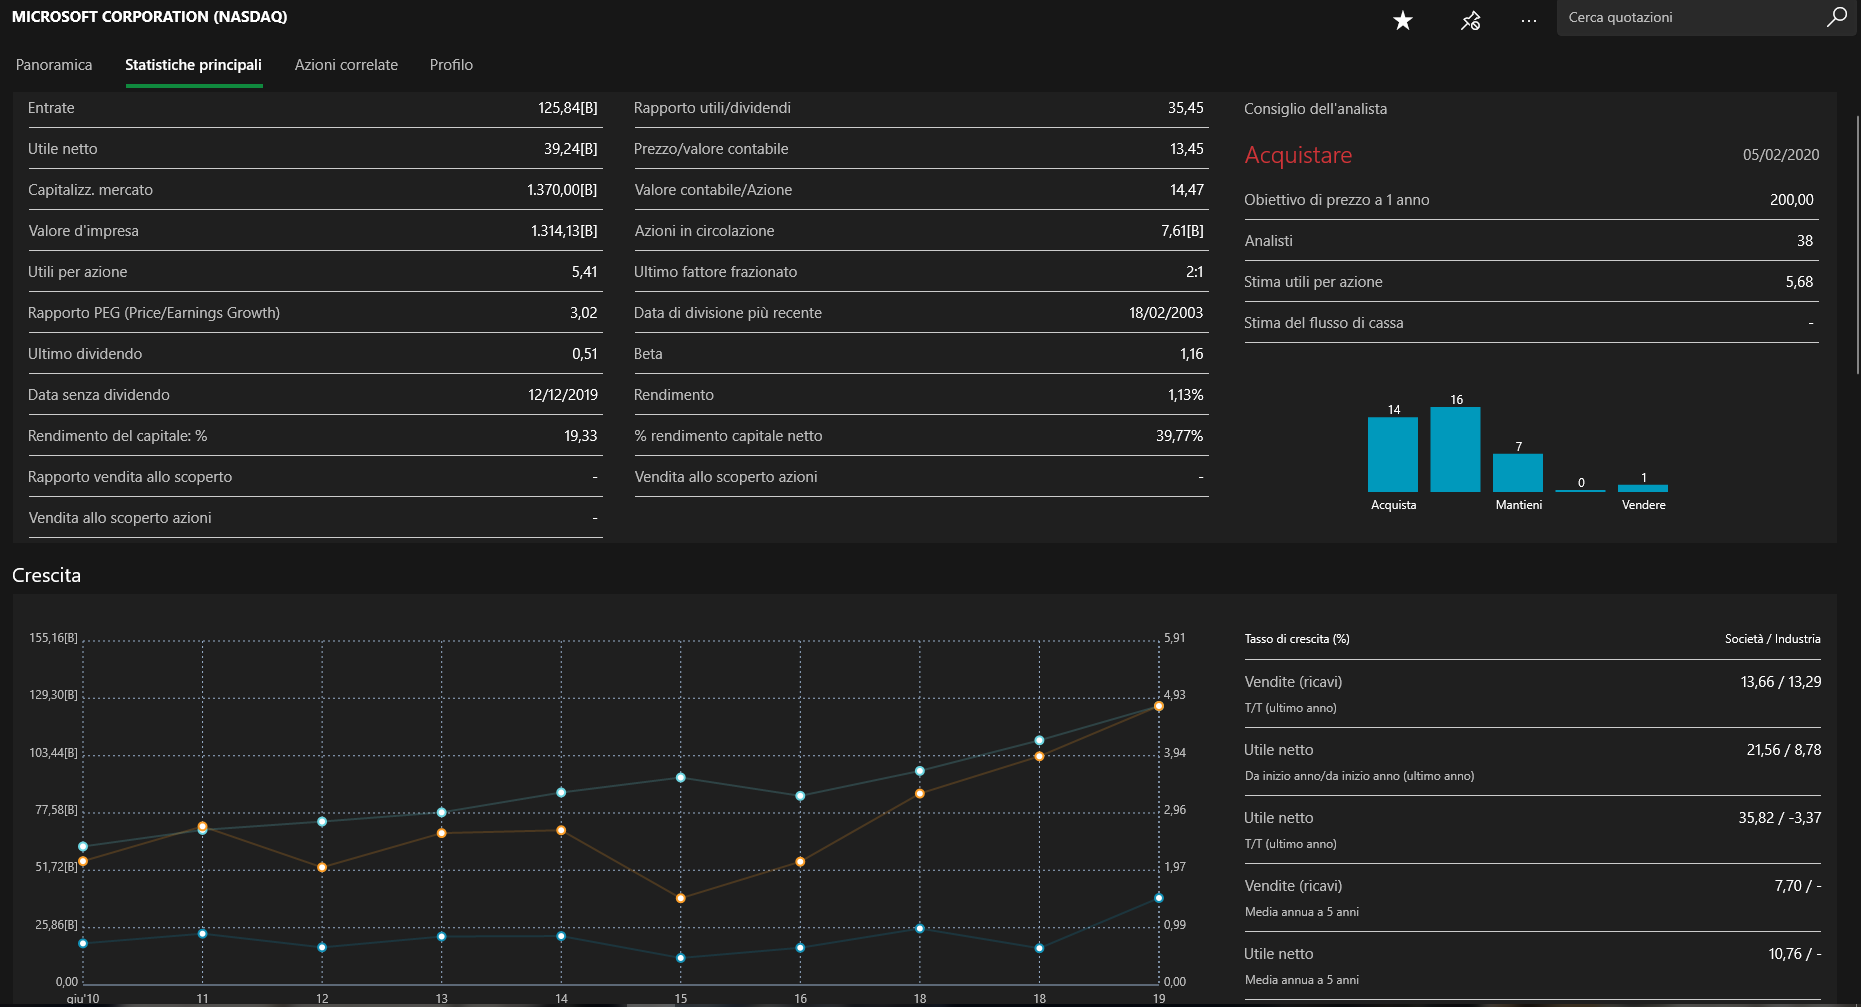Viewport: 1861px width, 1007px height.
Task: Select the Statistiche principali tab
Action: pos(193,65)
